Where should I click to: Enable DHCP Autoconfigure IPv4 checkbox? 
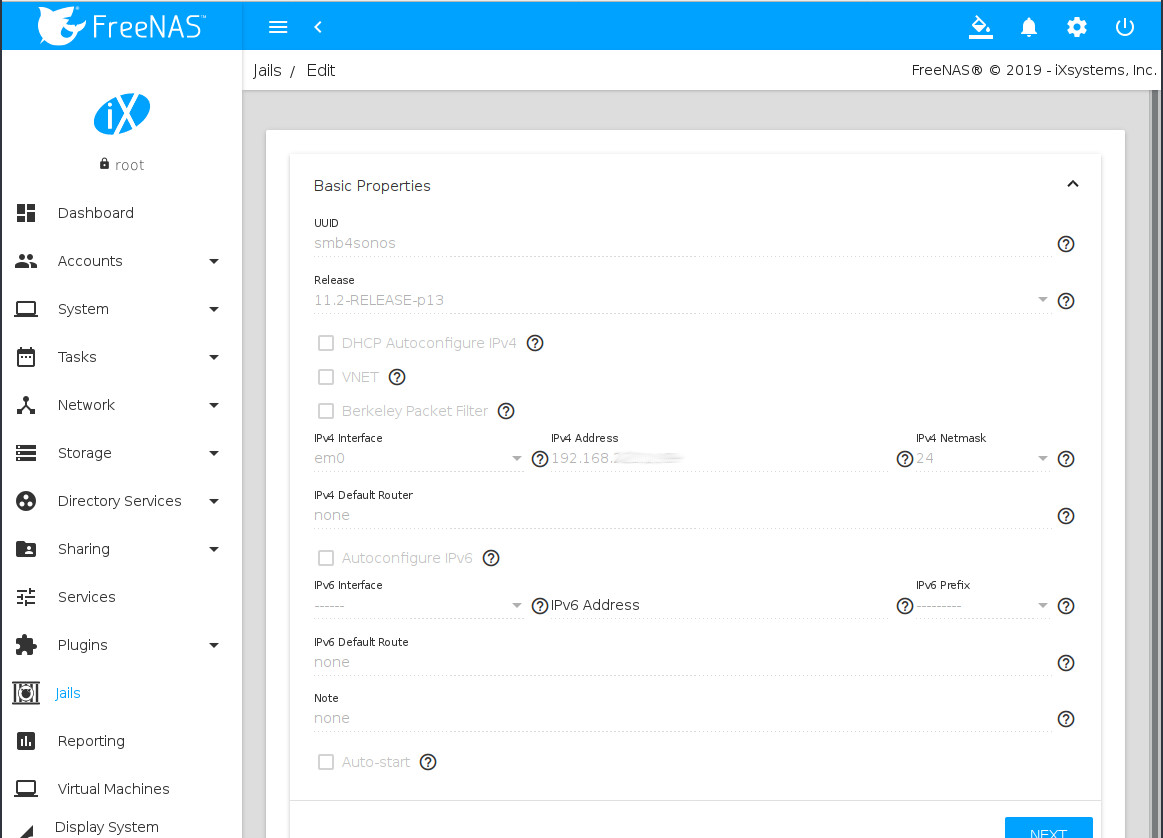[326, 343]
